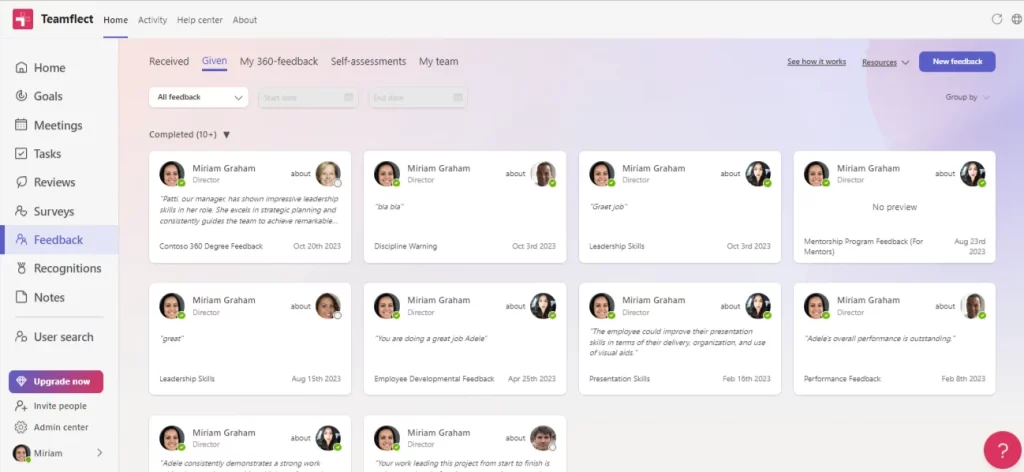Click the Feb 16th 2023 date

746,379
